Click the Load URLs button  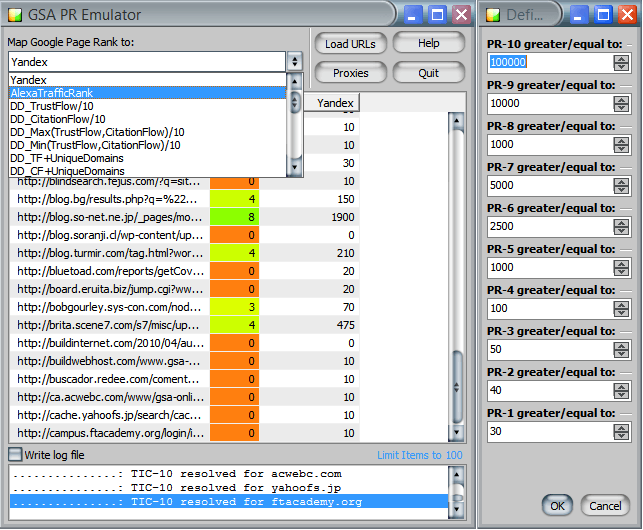350,43
